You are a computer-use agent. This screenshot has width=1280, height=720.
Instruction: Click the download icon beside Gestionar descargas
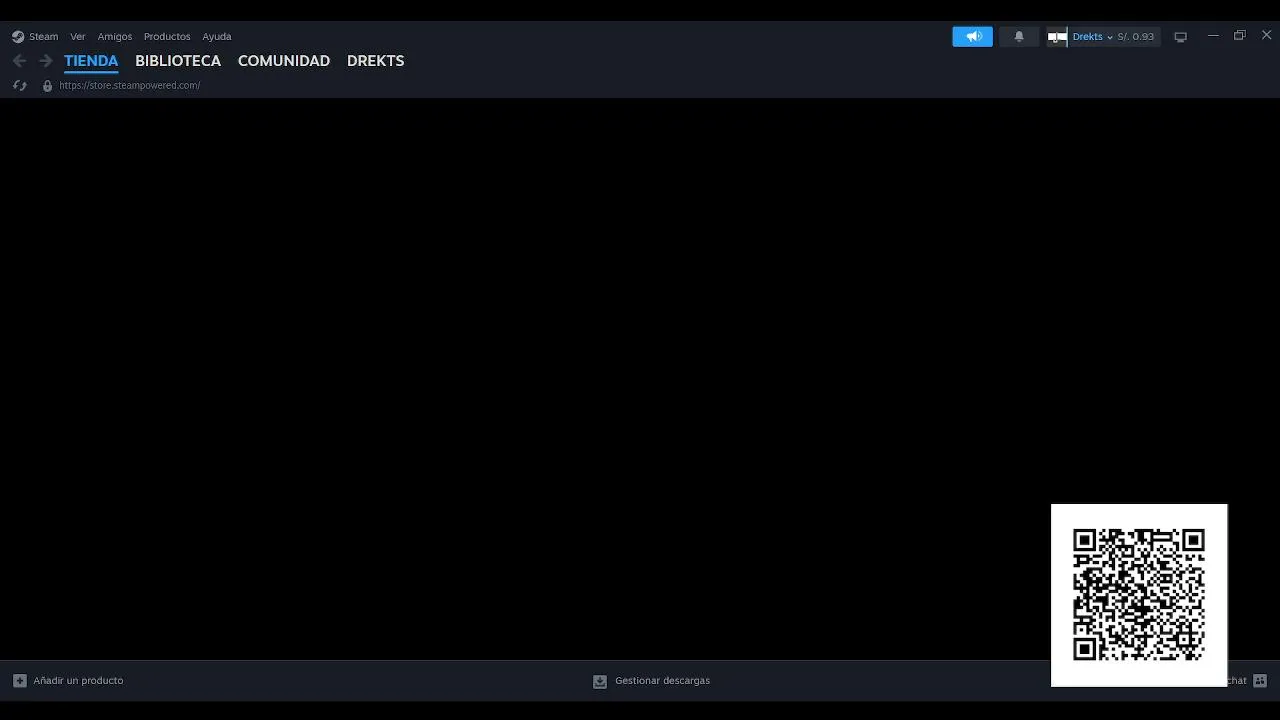[600, 681]
